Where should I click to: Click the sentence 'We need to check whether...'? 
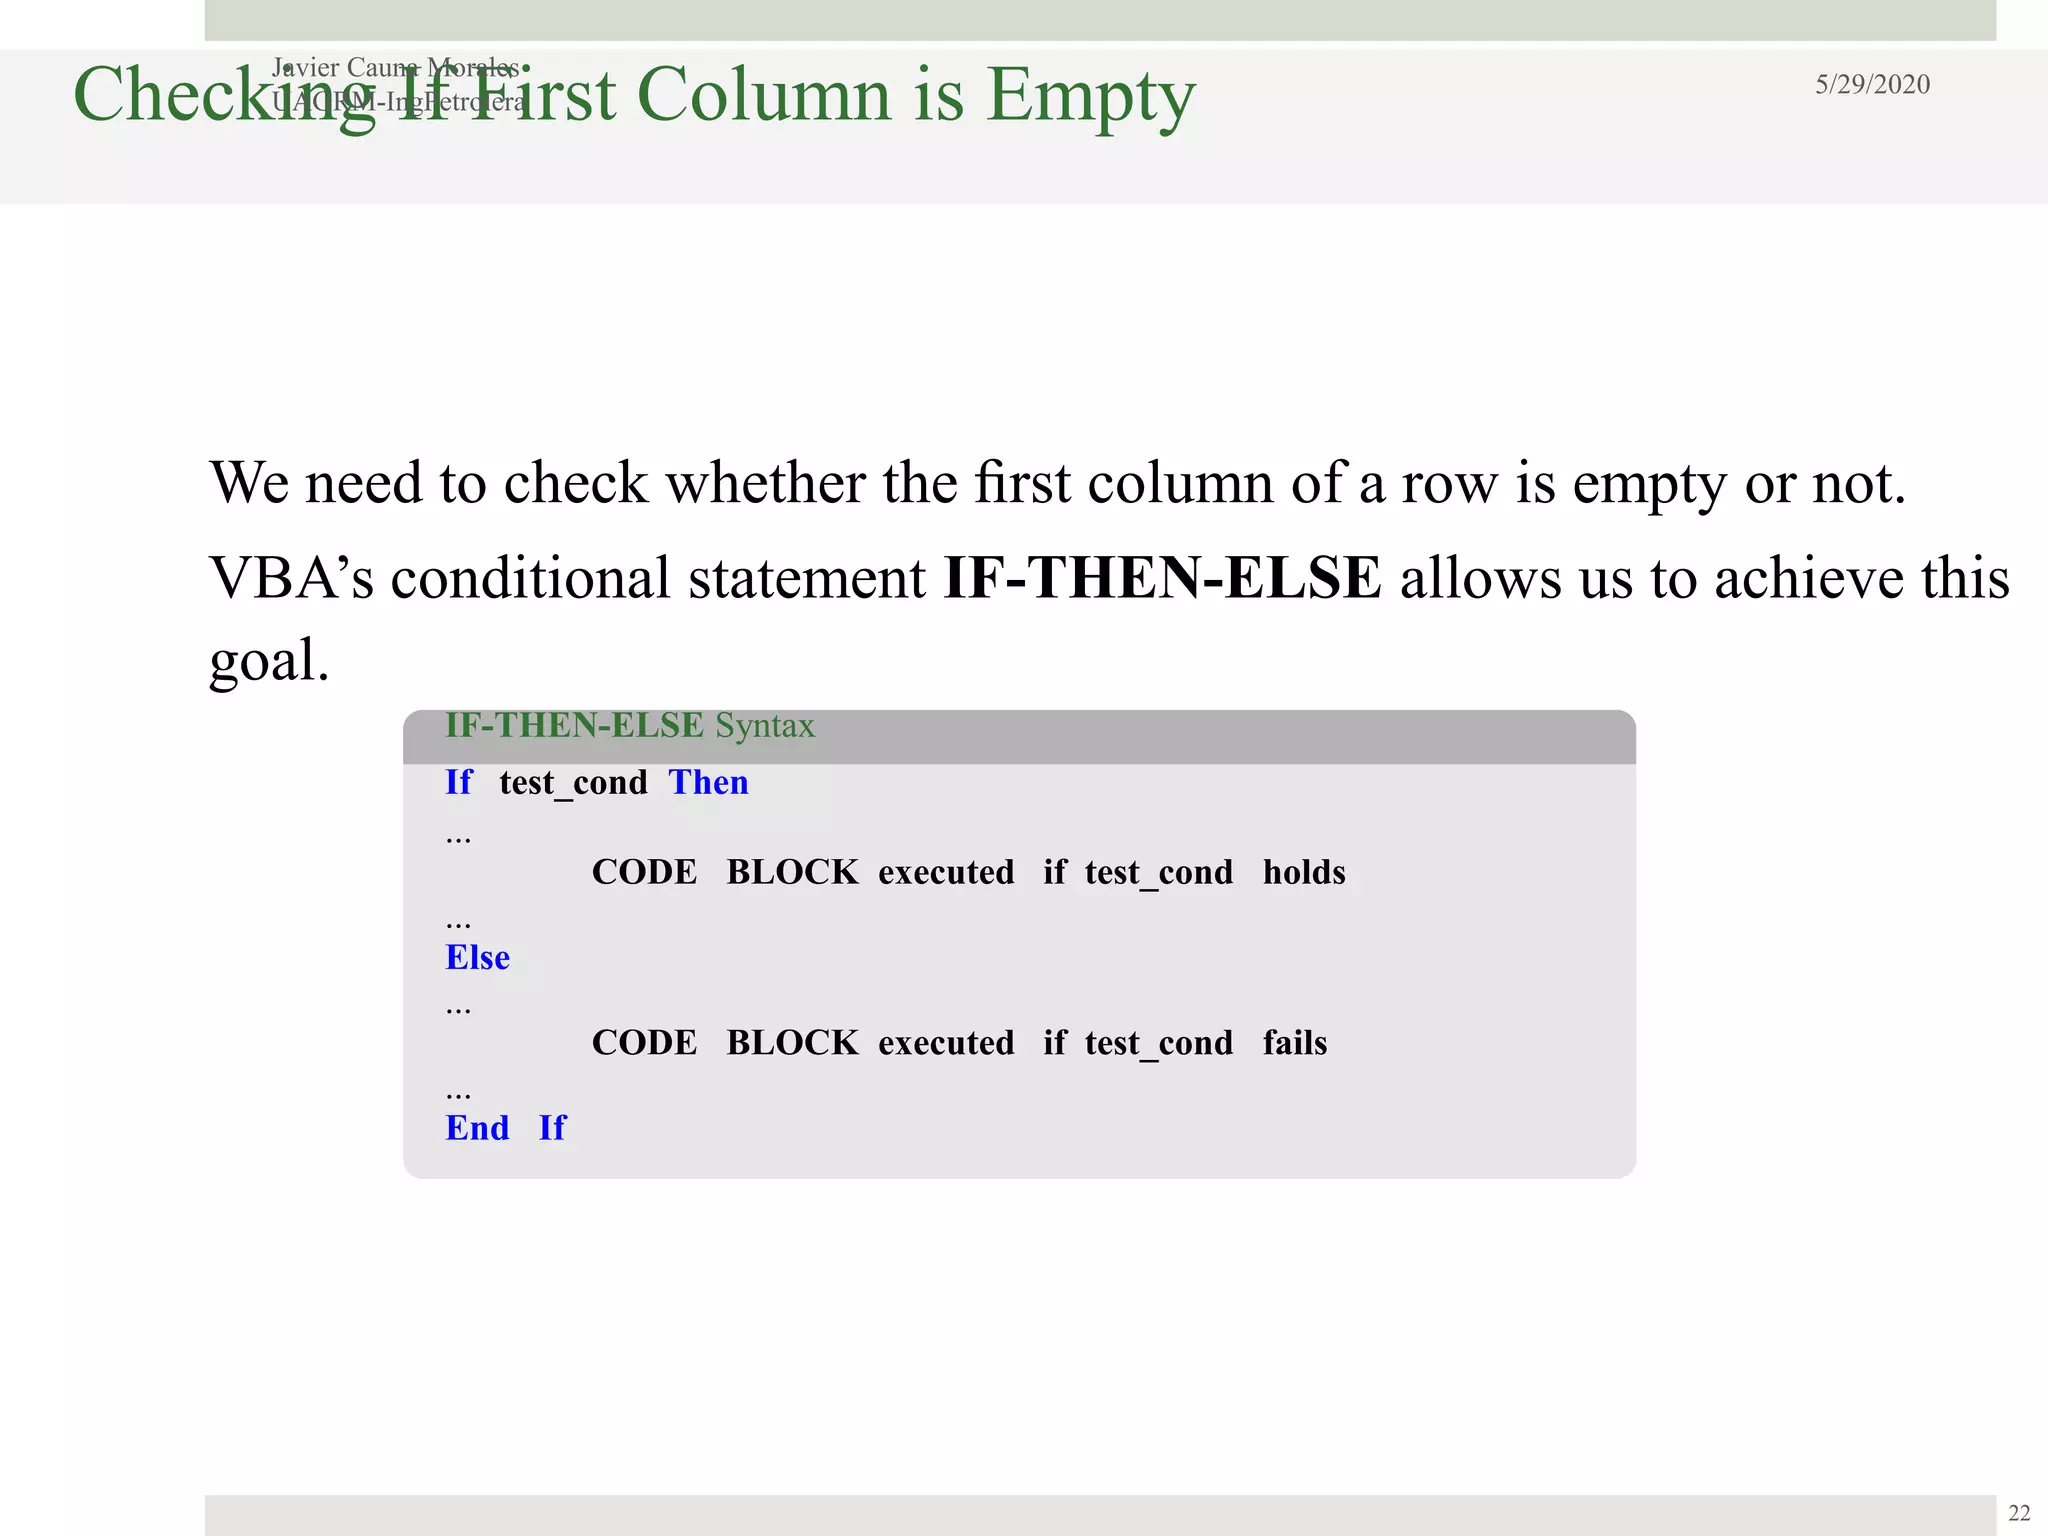(1058, 483)
